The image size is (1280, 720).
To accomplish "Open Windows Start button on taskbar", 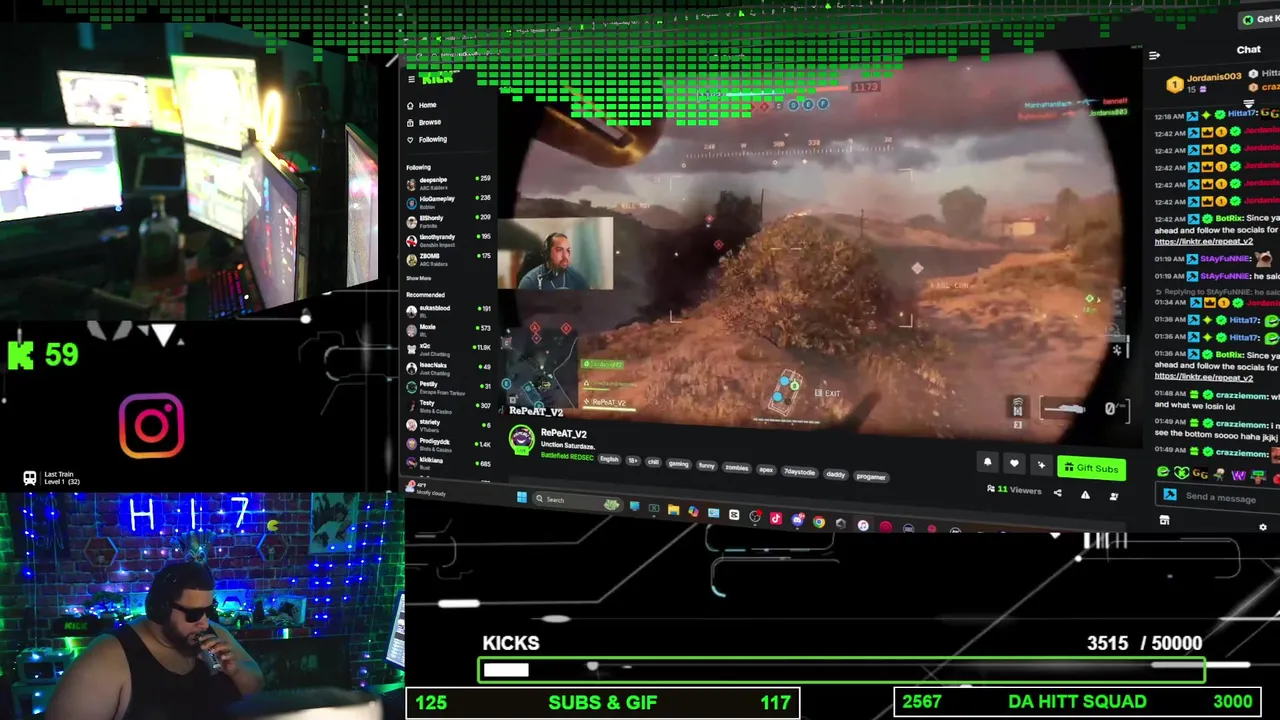I will click(521, 497).
